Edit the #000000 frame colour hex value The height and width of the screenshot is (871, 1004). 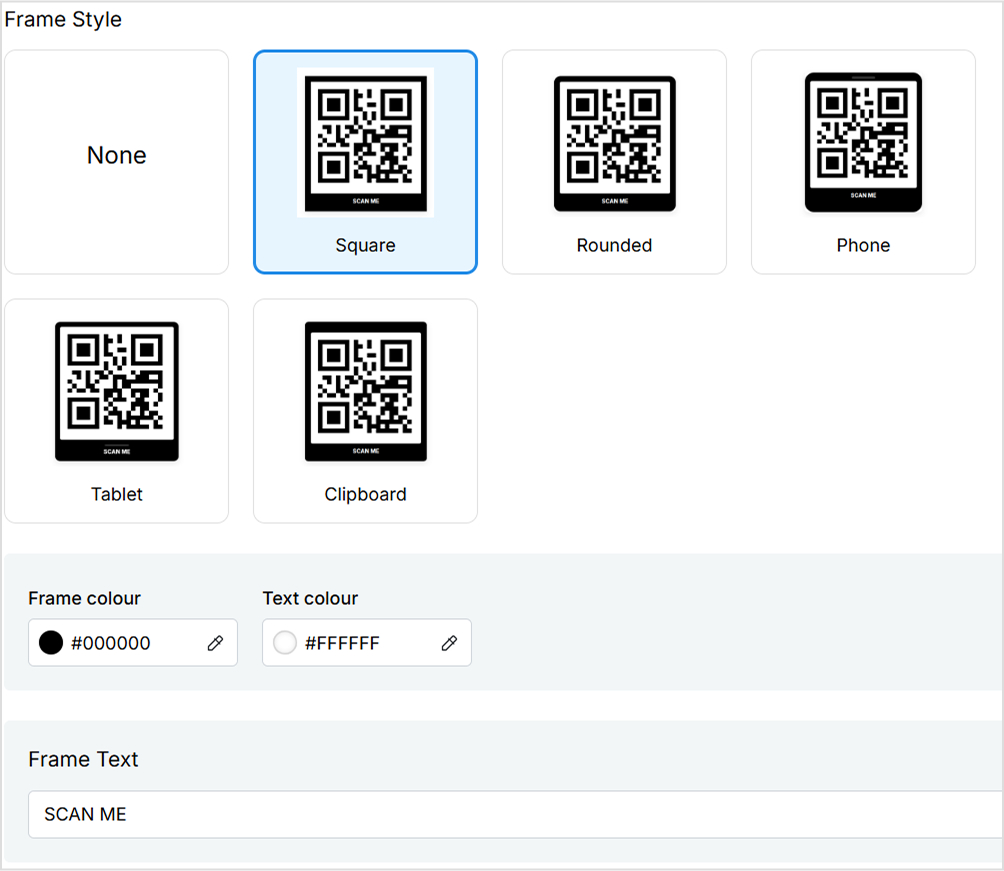(111, 643)
